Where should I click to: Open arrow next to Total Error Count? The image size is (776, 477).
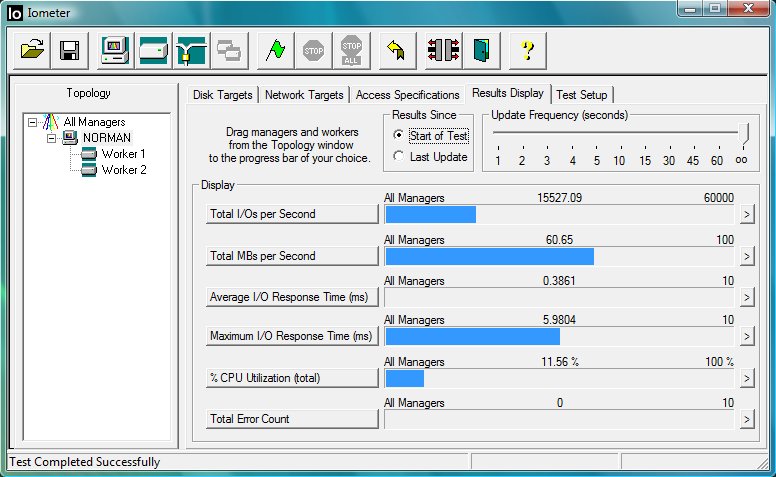(x=747, y=420)
